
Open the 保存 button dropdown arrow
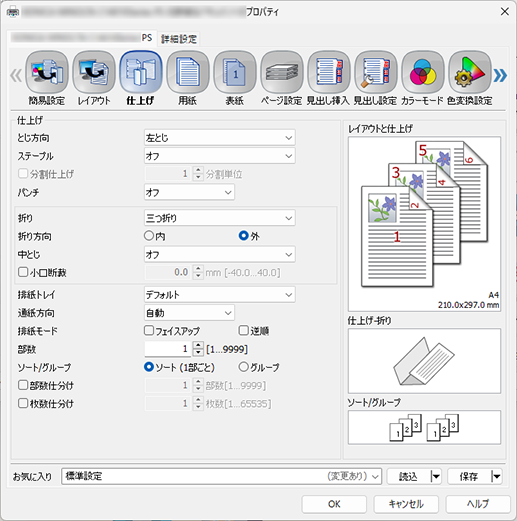(x=496, y=476)
